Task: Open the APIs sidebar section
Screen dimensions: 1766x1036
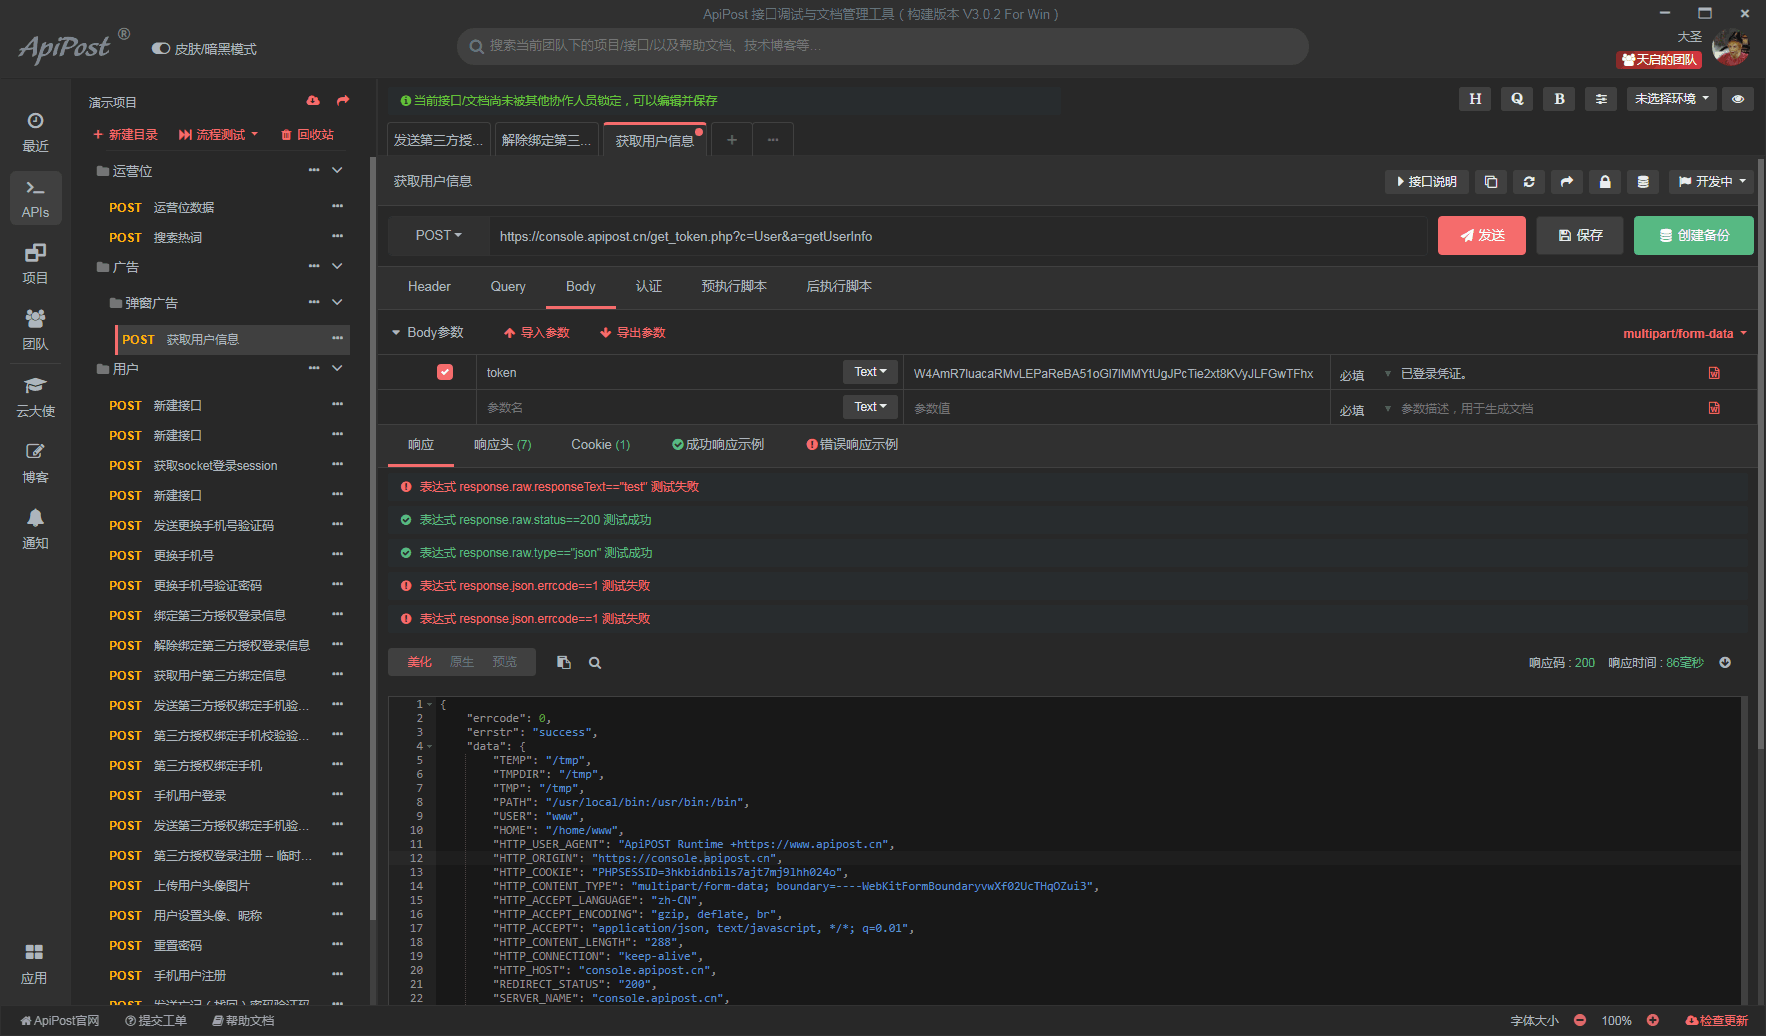Action: click(35, 198)
